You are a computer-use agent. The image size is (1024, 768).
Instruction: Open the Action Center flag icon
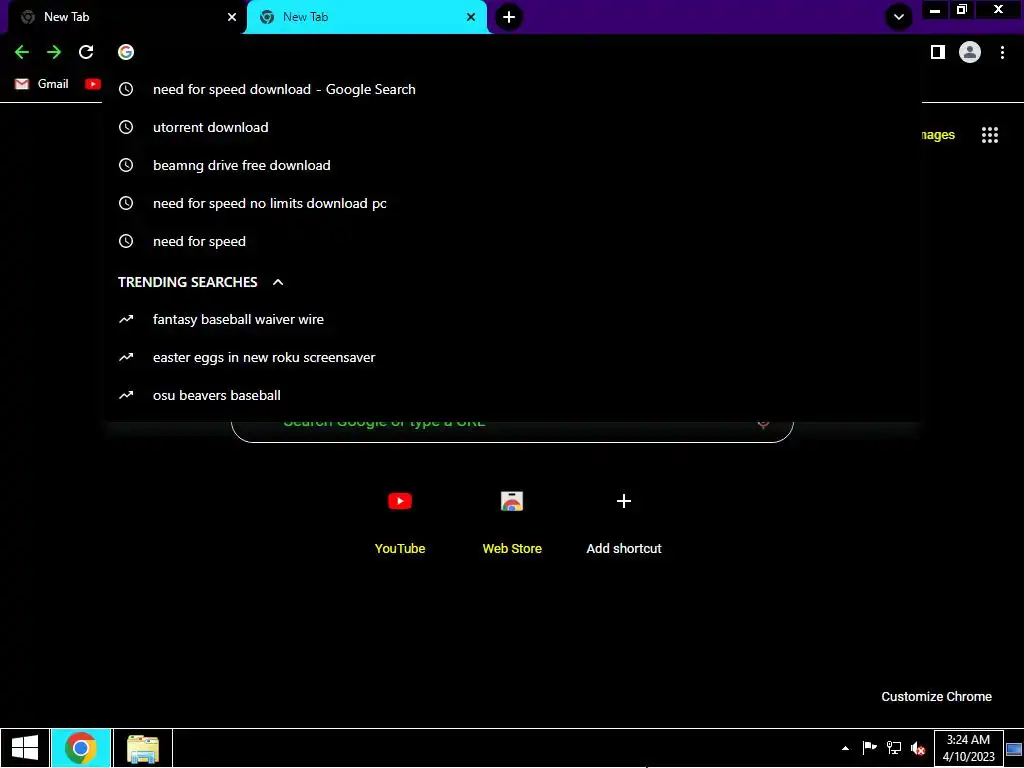pyautogui.click(x=870, y=748)
